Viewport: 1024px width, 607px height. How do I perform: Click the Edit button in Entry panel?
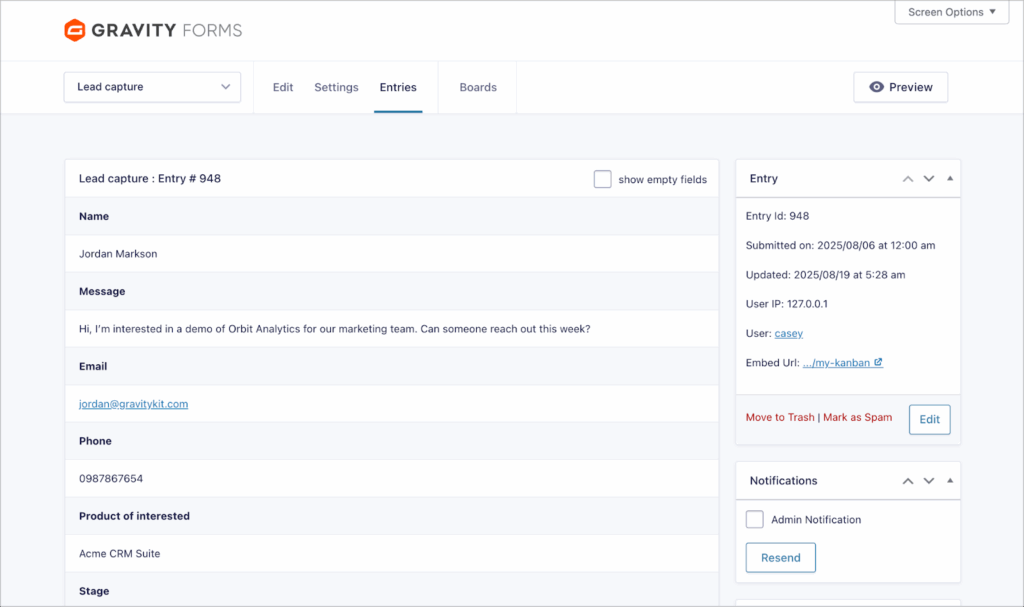pos(929,419)
